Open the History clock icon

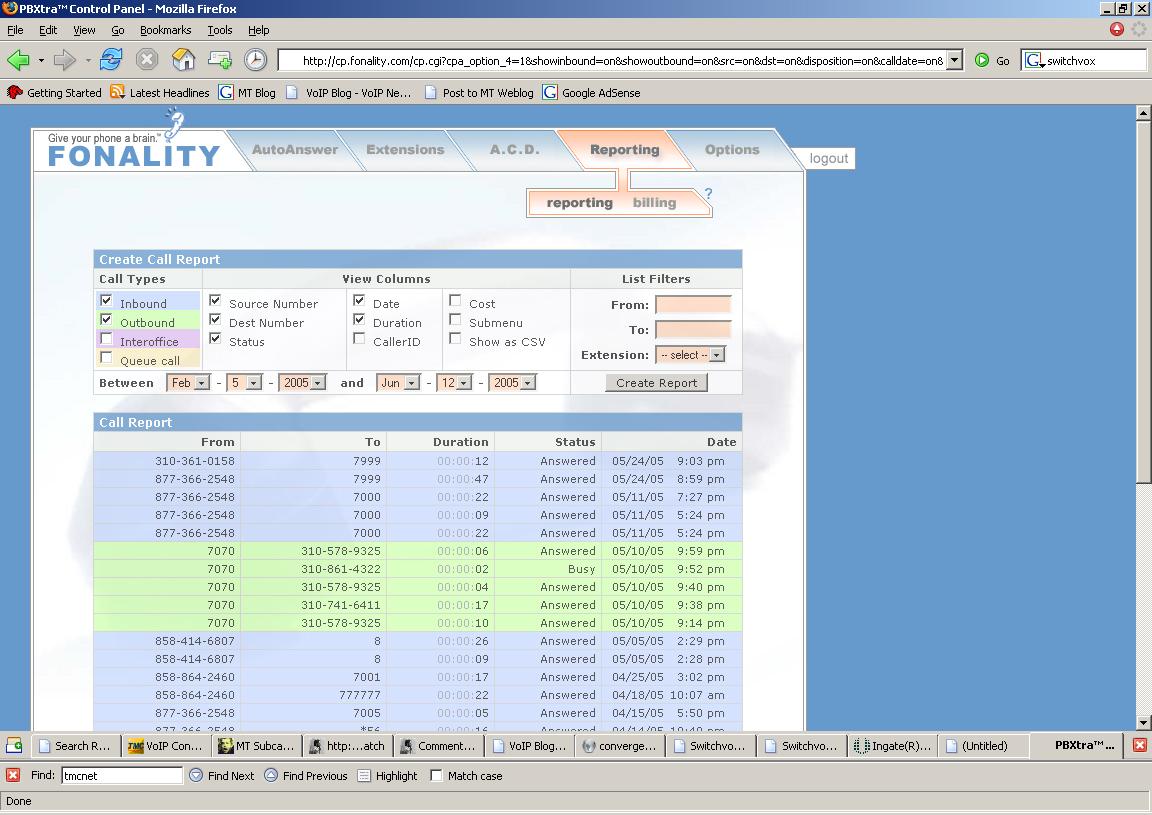click(256, 60)
